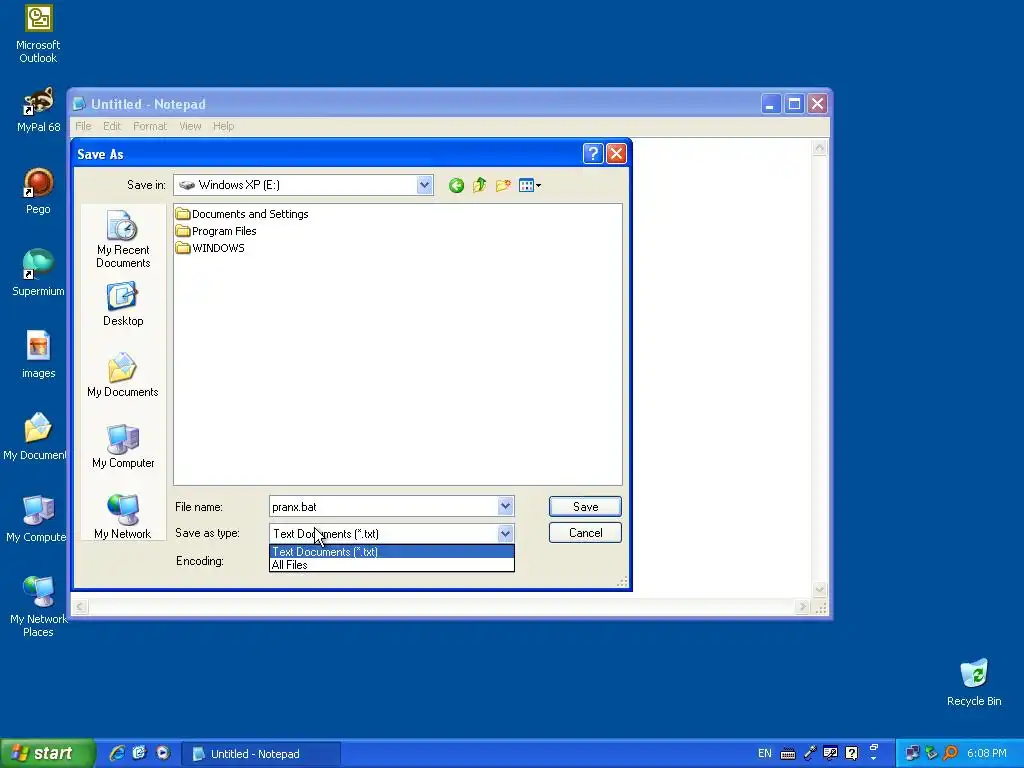Click Notepad vertical scrollbar down arrow
The width and height of the screenshot is (1024, 768).
pyautogui.click(x=820, y=590)
